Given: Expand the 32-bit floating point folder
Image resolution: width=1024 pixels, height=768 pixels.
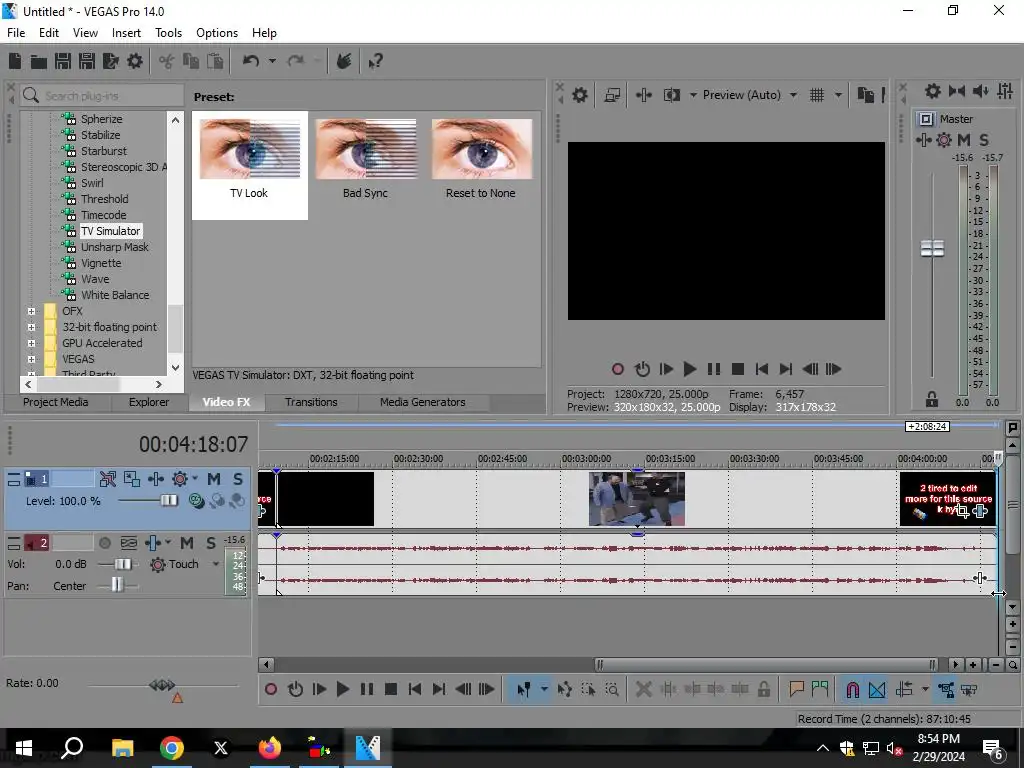Looking at the screenshot, I should point(31,327).
